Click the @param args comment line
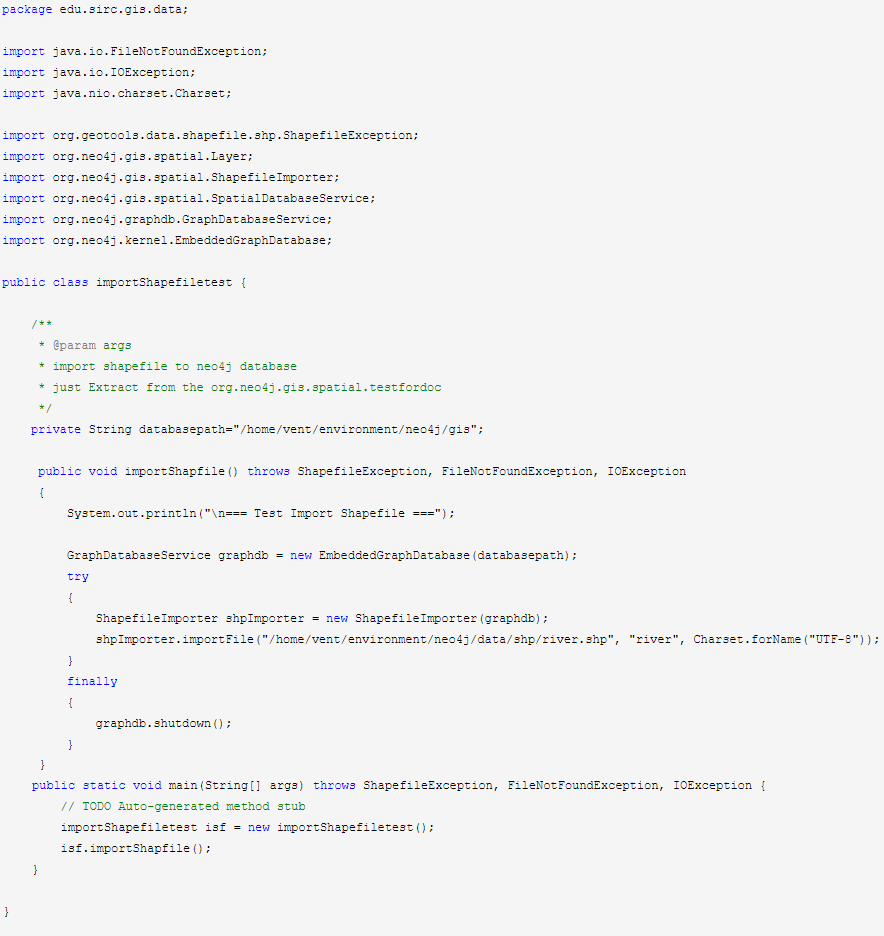 tap(85, 345)
